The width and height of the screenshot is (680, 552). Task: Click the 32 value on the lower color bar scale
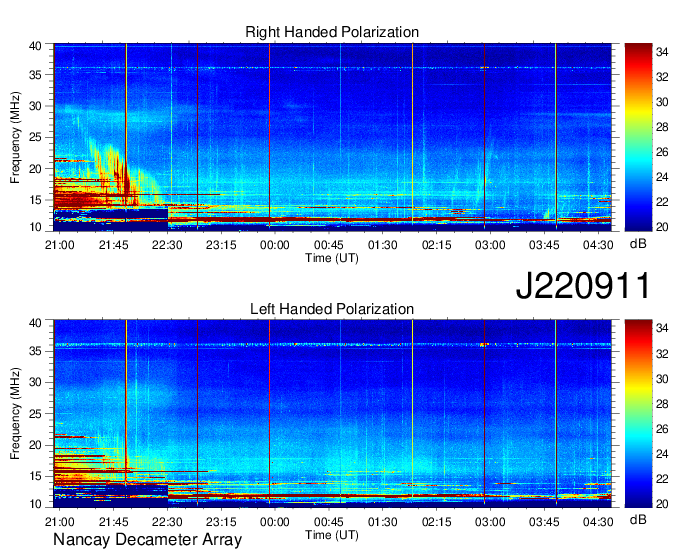662,354
